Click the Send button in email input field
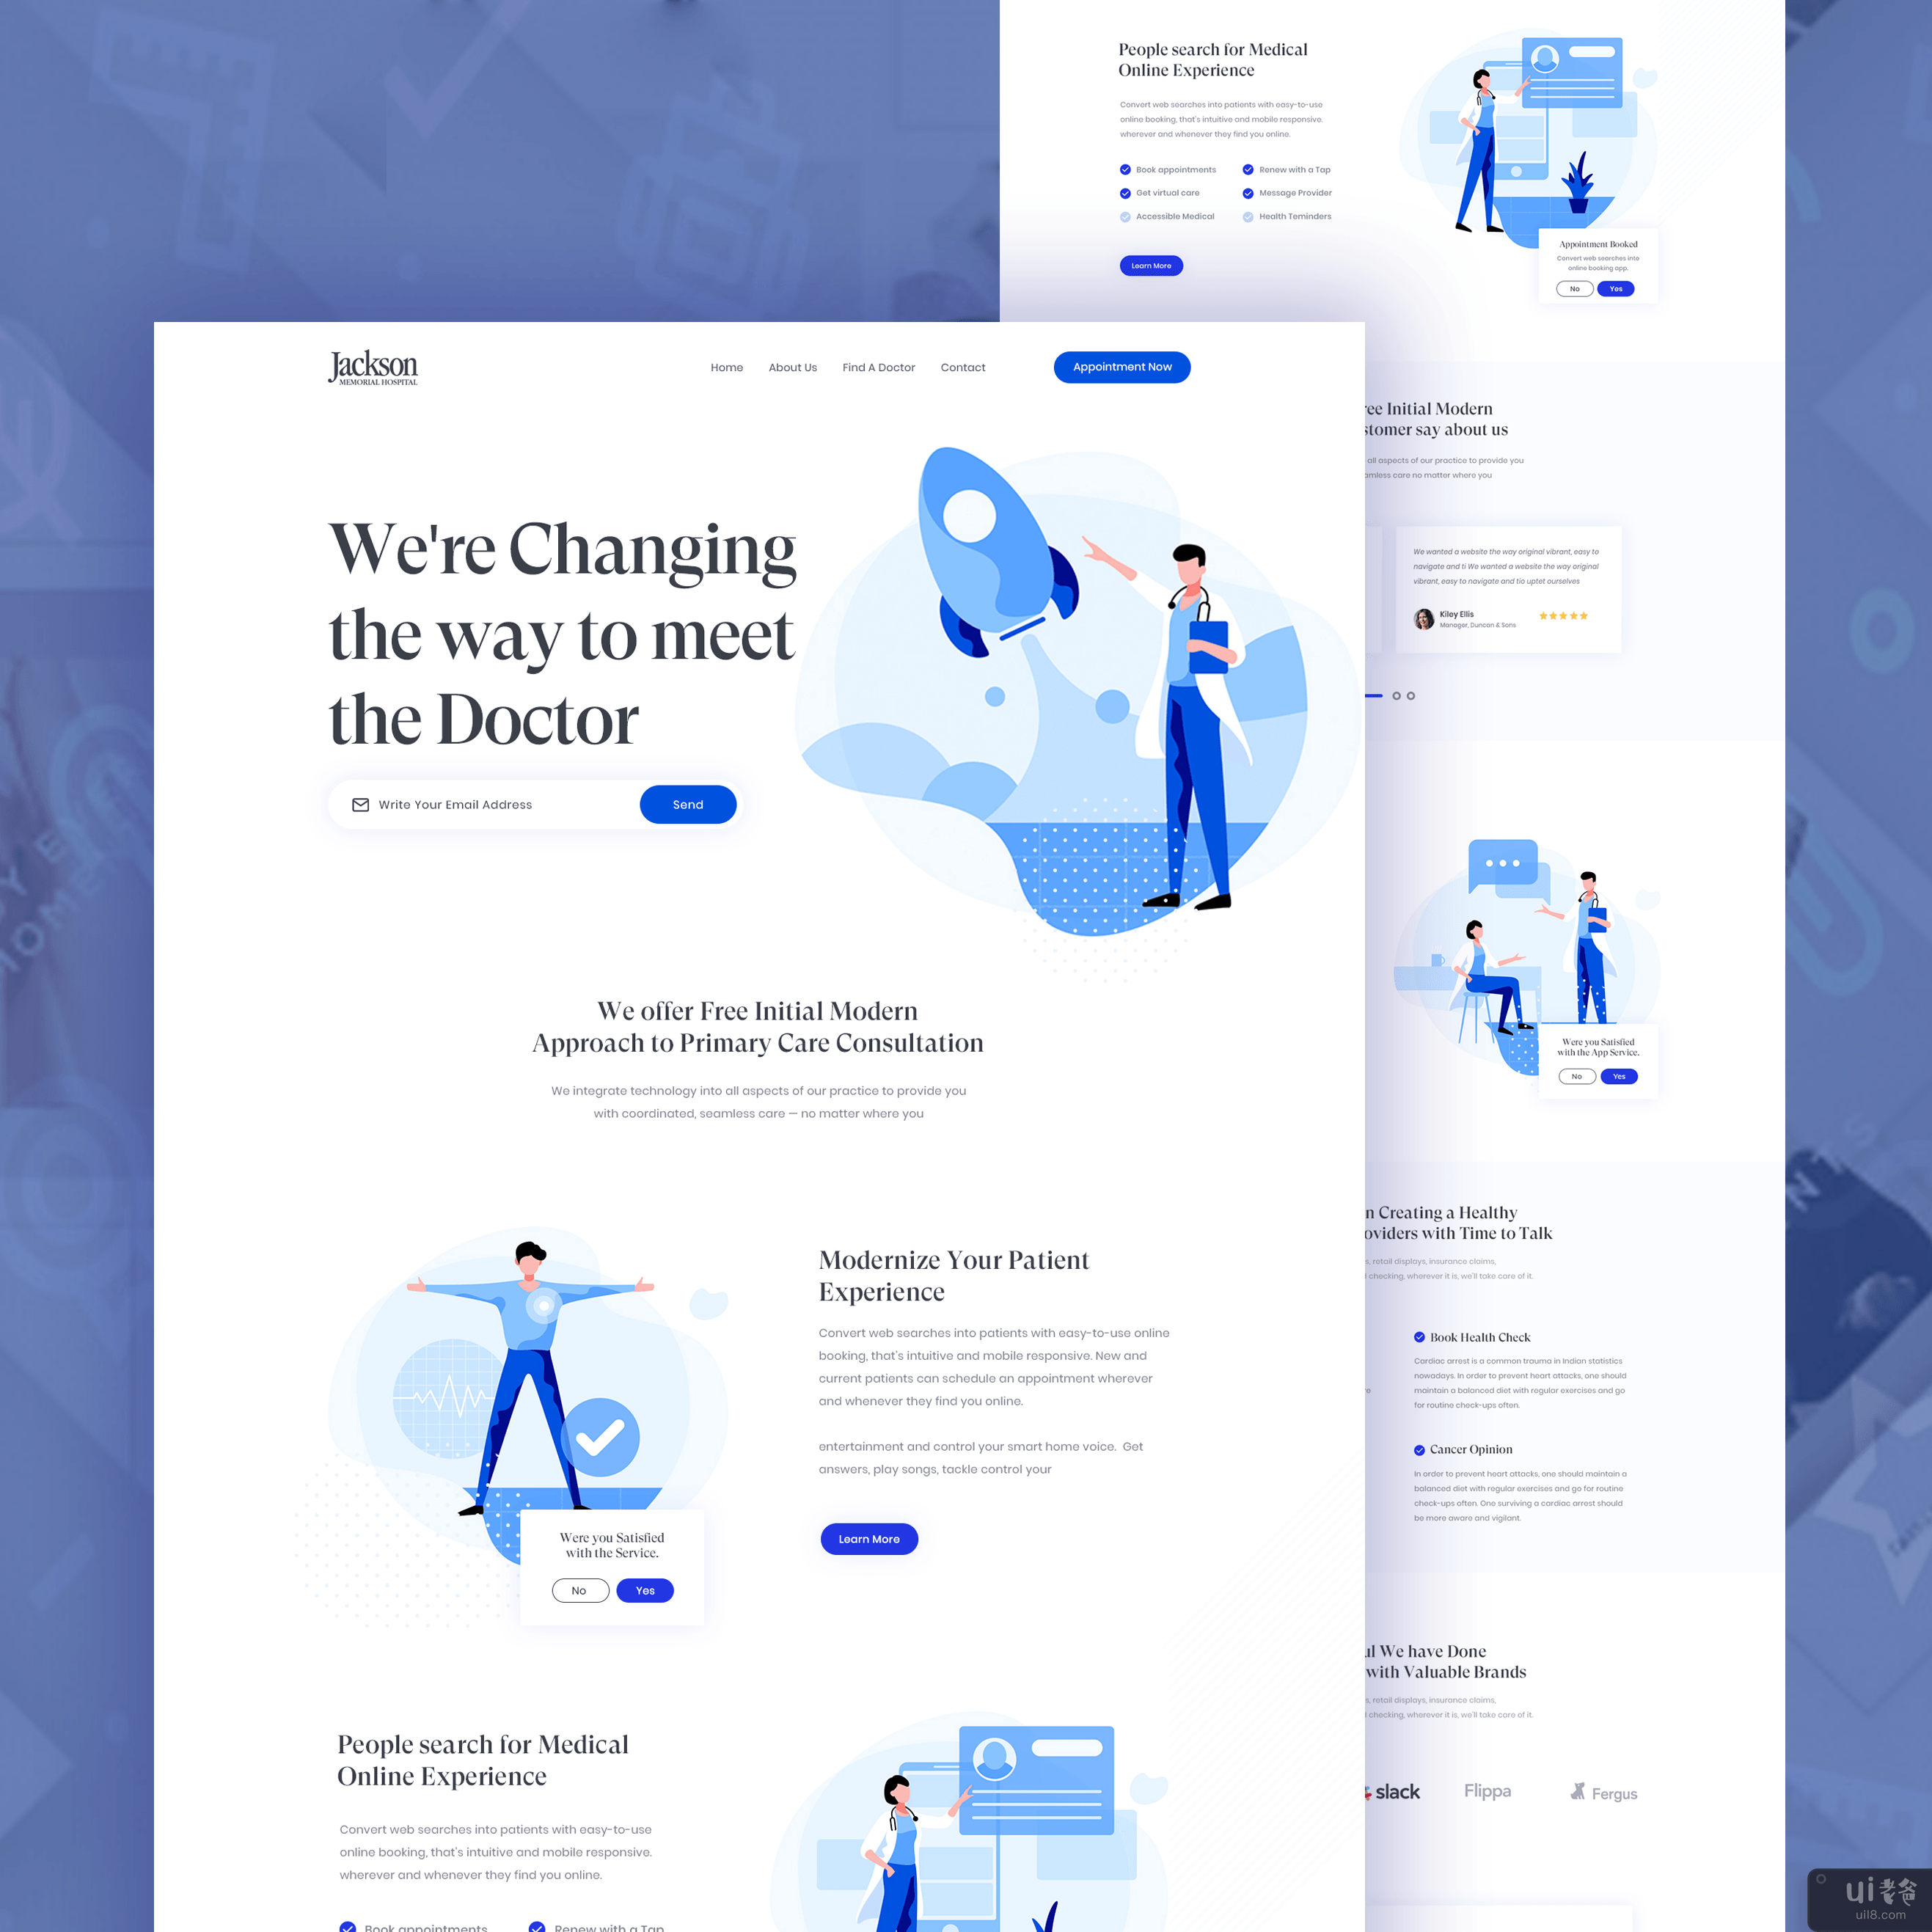1932x1932 pixels. 687,807
